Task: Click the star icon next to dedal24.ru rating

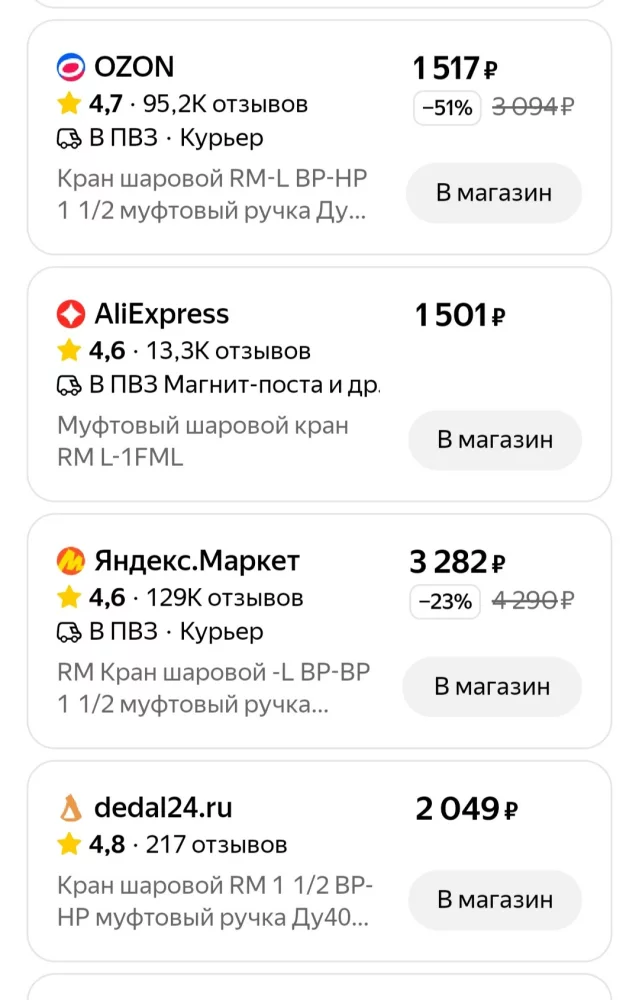Action: (69, 844)
